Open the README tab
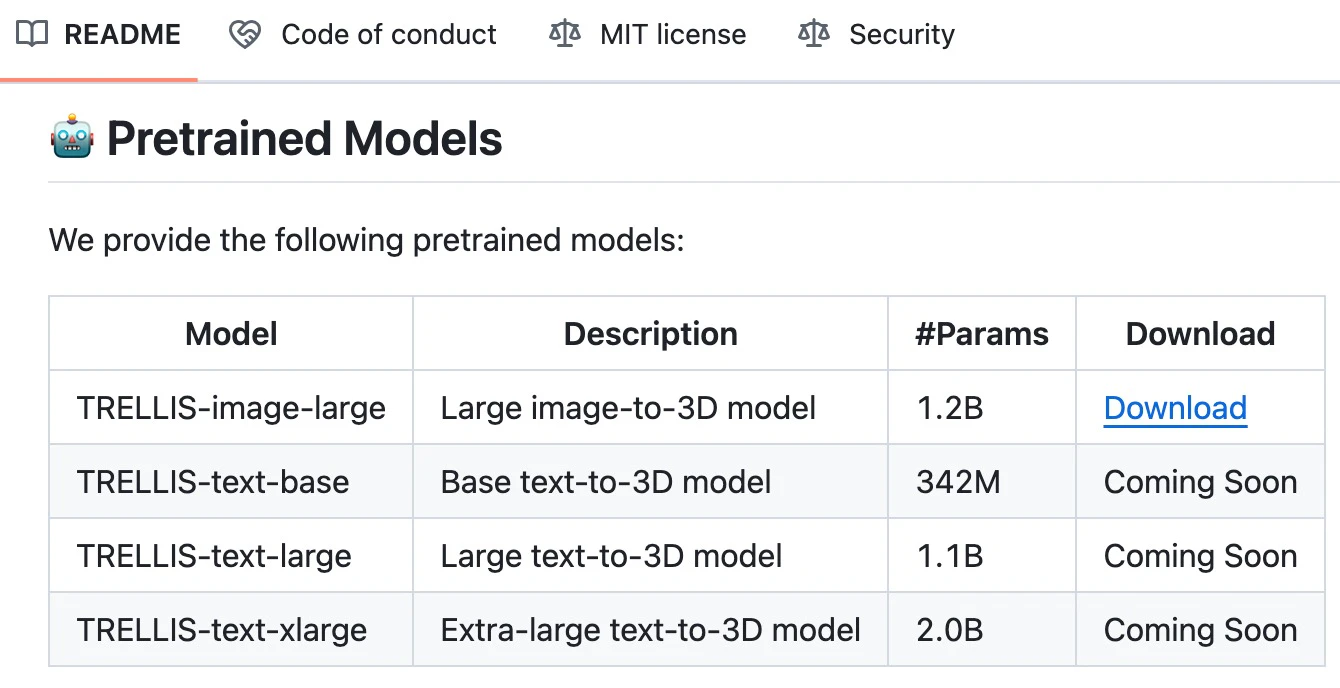The height and width of the screenshot is (688, 1340). click(99, 35)
